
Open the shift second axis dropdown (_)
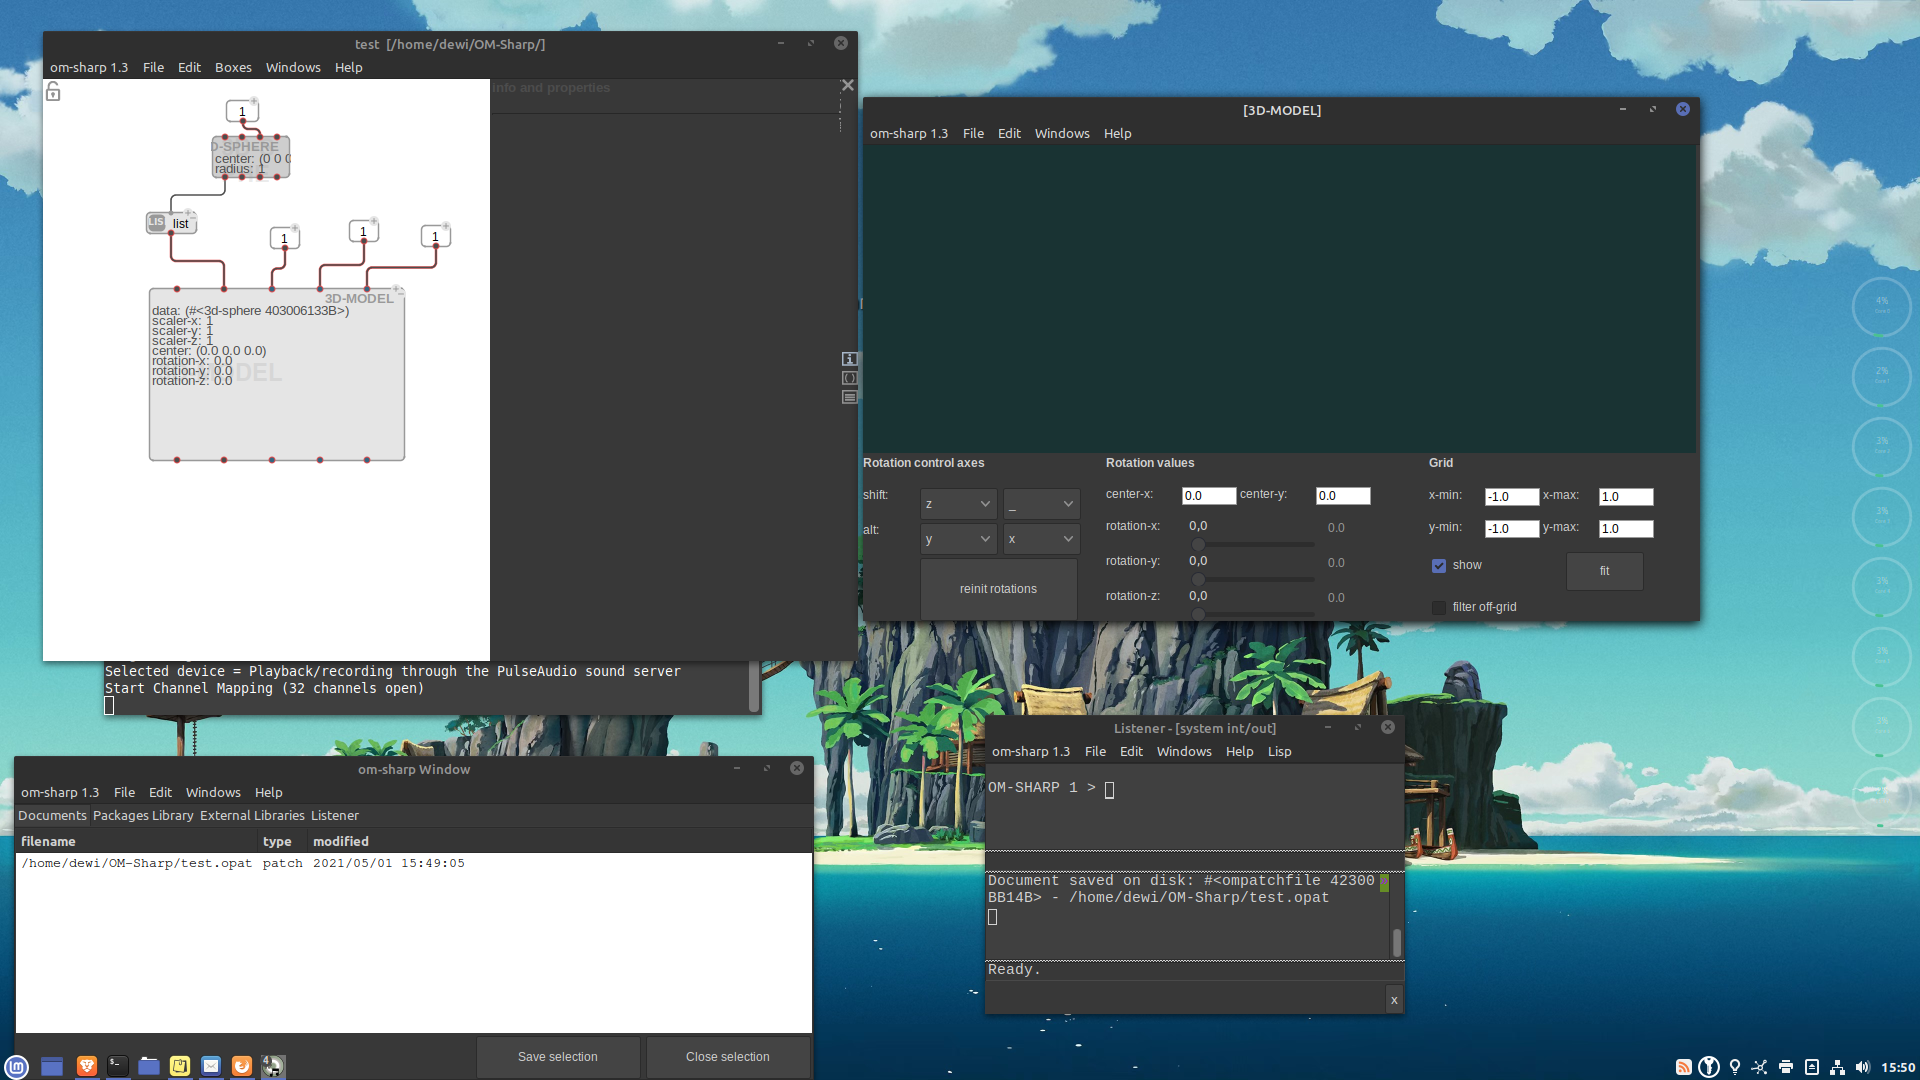tap(1041, 504)
